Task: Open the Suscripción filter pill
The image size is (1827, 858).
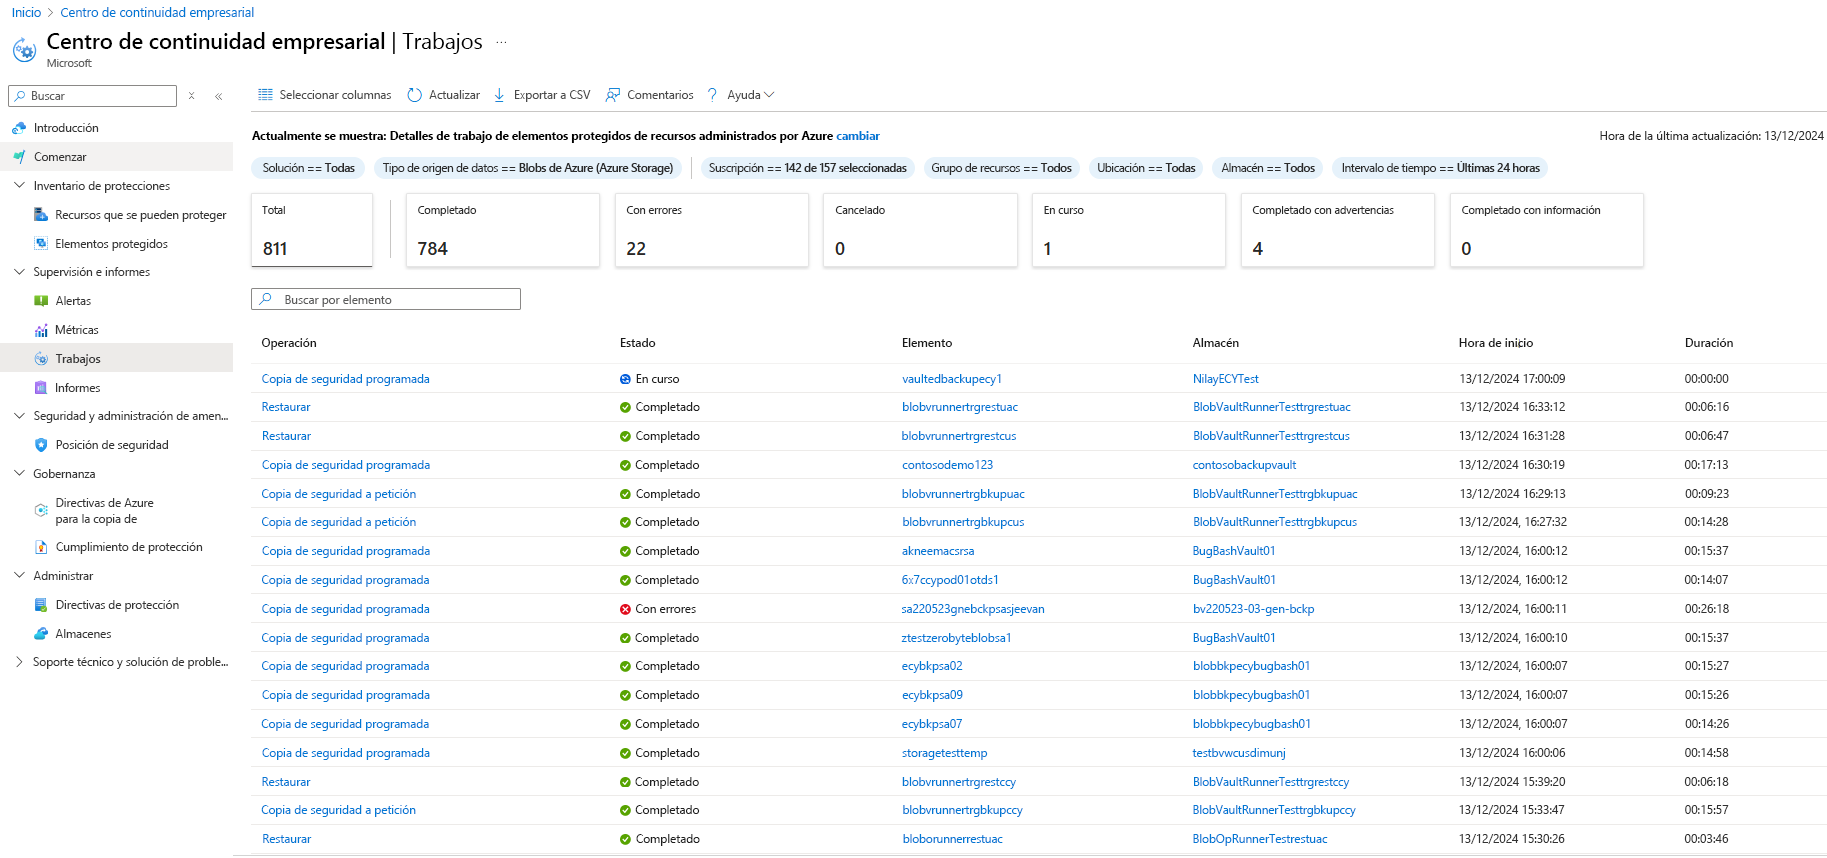Action: [x=808, y=168]
